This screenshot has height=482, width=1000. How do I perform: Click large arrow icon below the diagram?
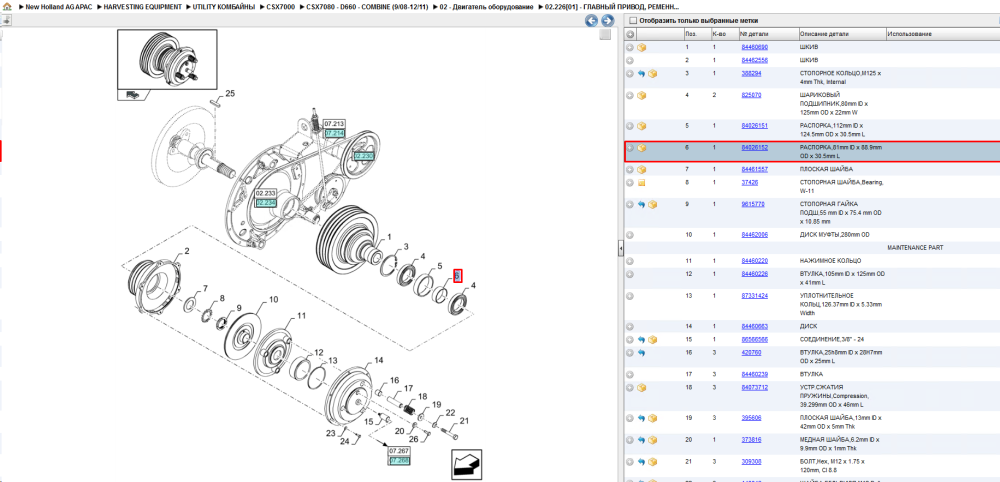pos(466,464)
